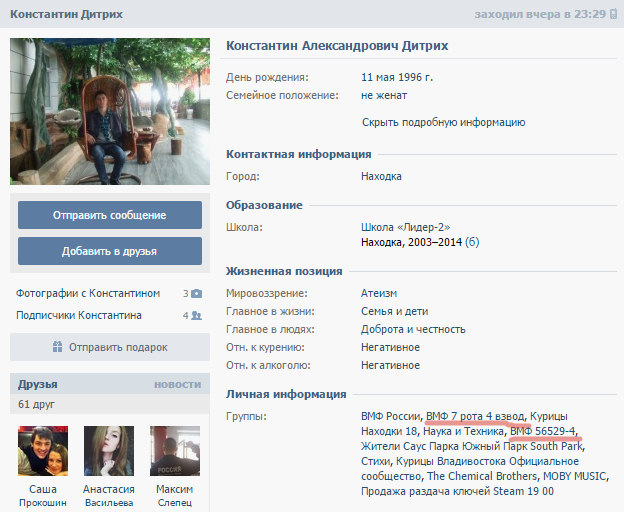
Task: Open the 'ВМФ 7 рота 4 взвод' group
Action: point(474,415)
